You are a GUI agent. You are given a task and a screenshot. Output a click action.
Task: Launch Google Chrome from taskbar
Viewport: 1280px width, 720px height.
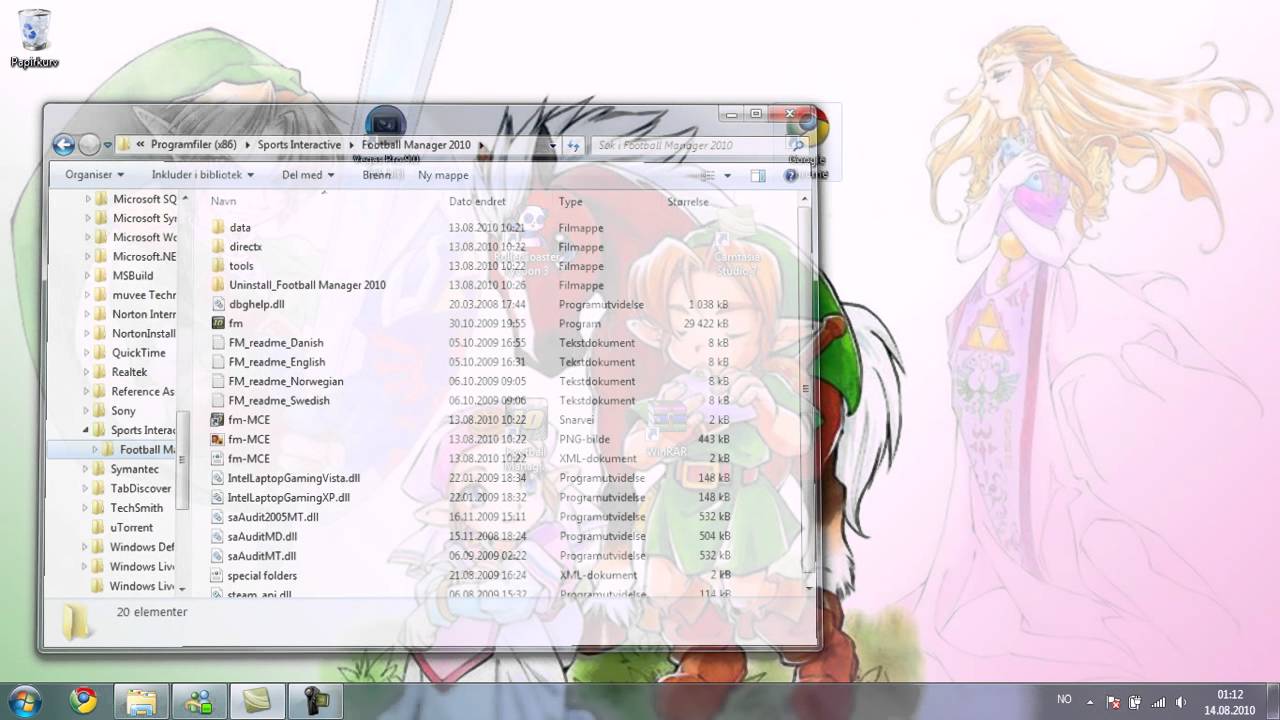click(83, 701)
